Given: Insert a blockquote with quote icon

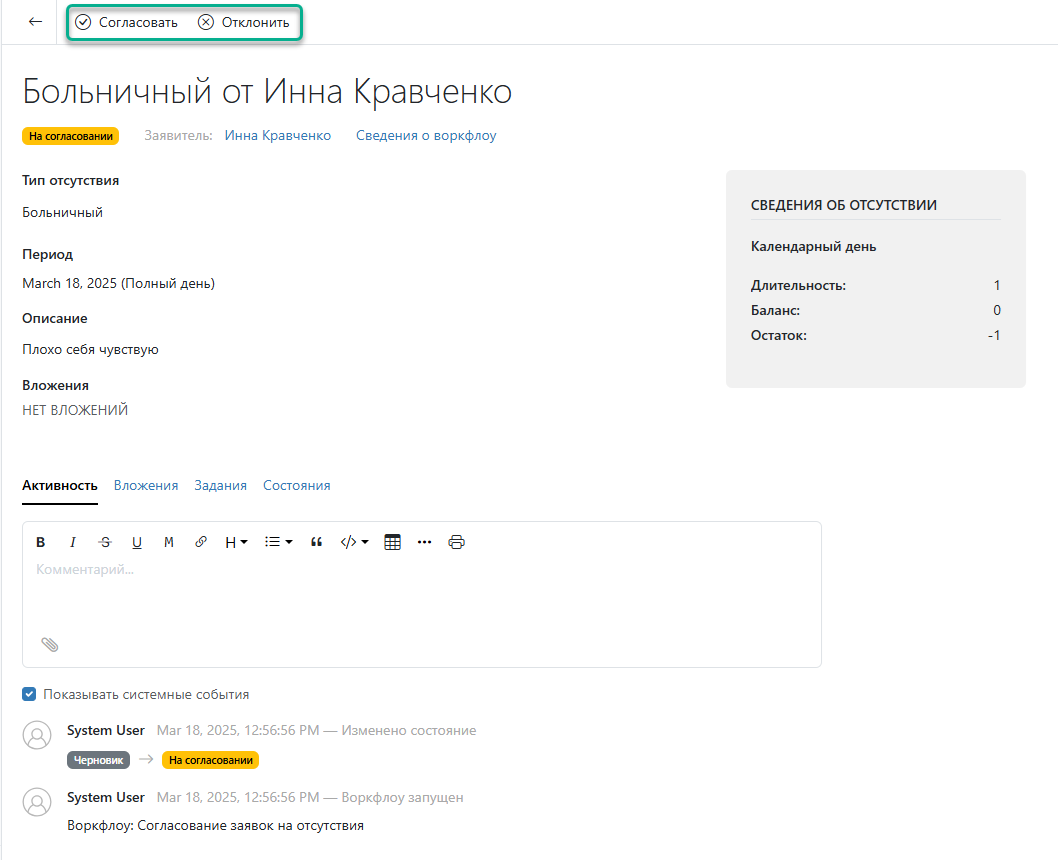Looking at the screenshot, I should [x=316, y=542].
